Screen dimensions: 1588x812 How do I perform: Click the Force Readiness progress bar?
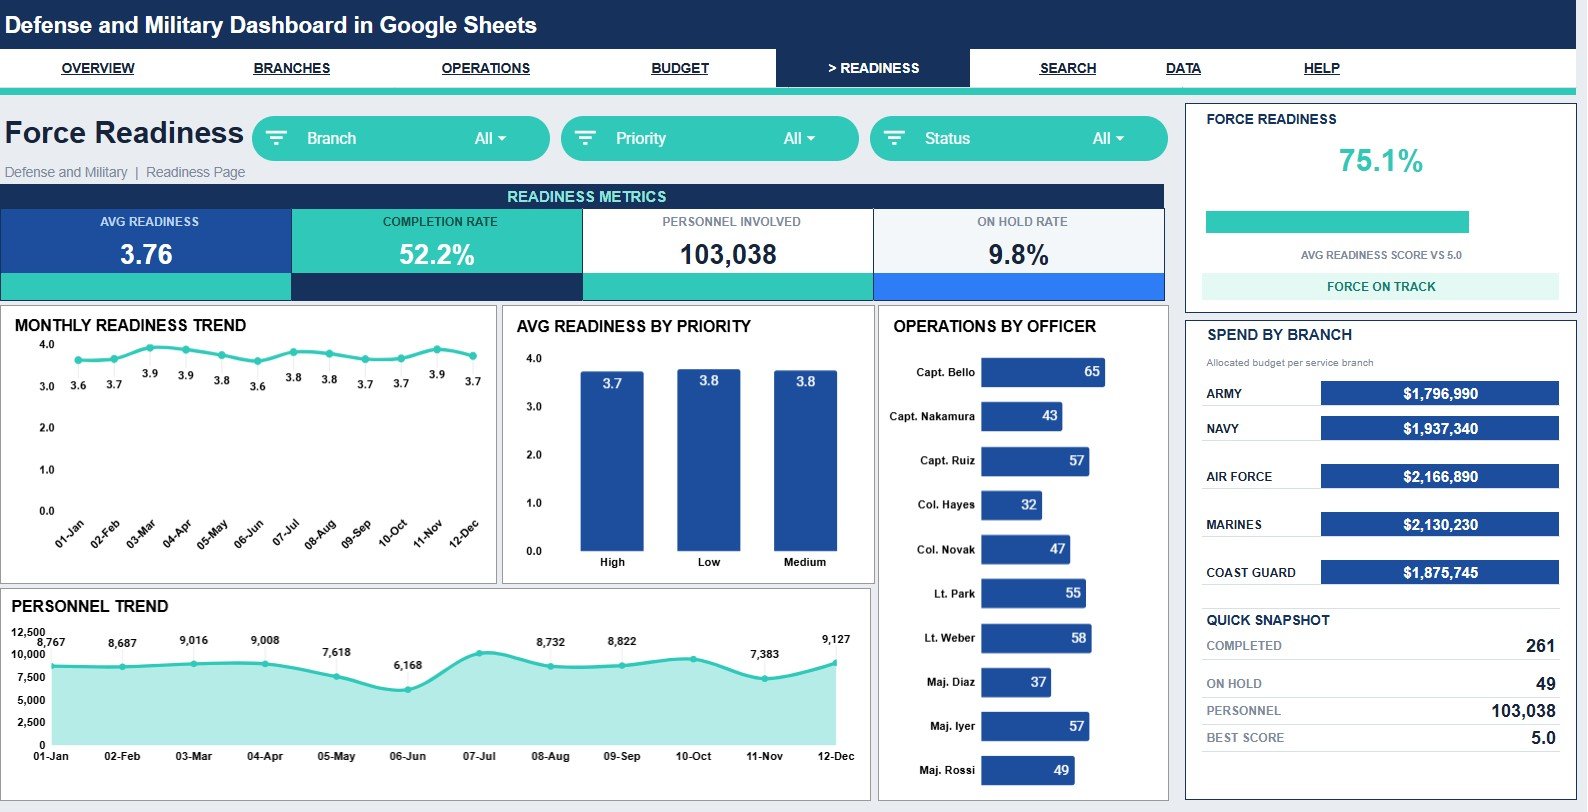click(1337, 222)
